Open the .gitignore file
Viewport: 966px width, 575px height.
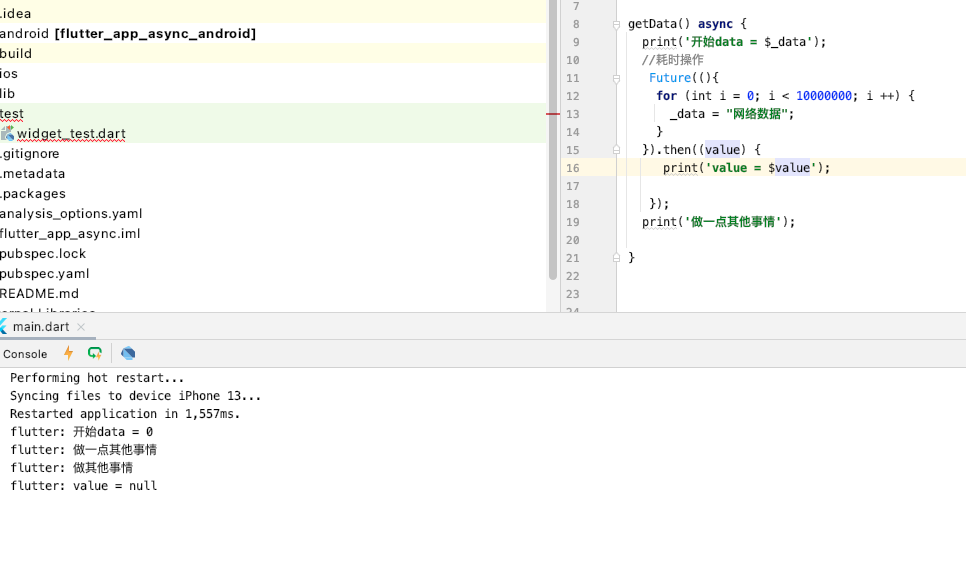tap(30, 153)
